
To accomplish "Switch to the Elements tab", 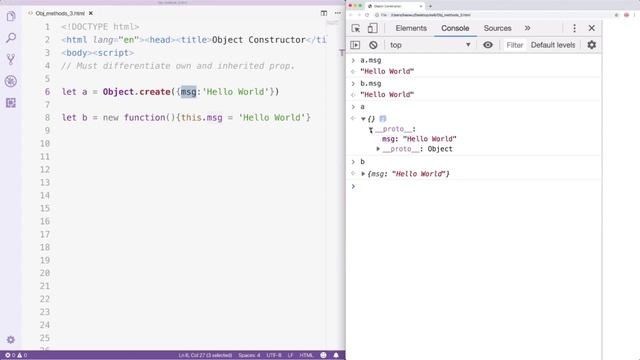I will 411,28.
